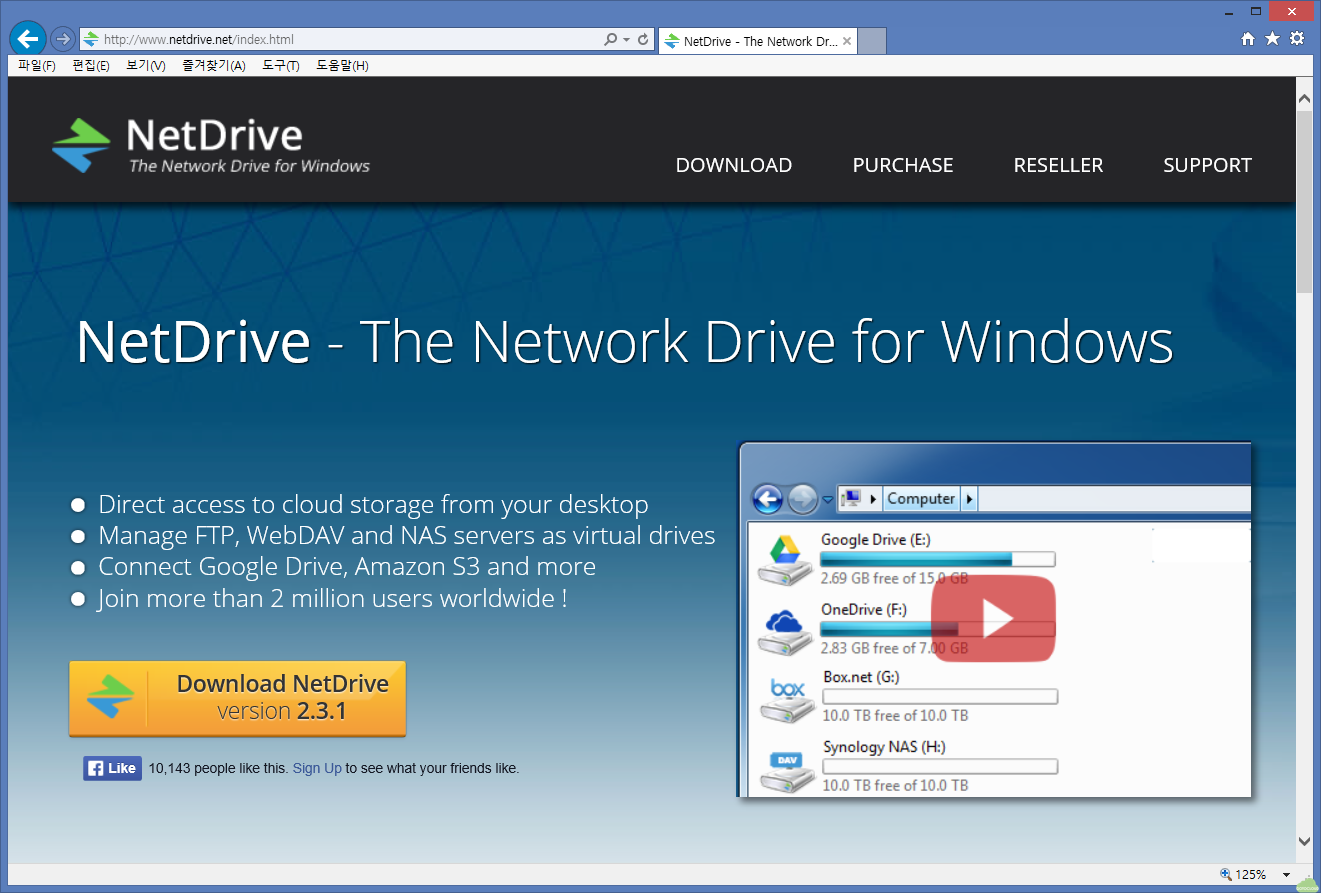This screenshot has width=1321, height=893.
Task: Click the Box.net (G:) capacity bar
Action: [x=940, y=697]
